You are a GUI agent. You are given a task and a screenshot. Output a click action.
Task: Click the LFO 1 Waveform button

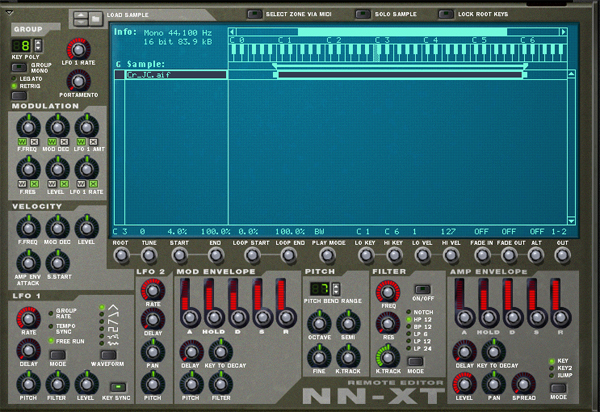pos(108,355)
